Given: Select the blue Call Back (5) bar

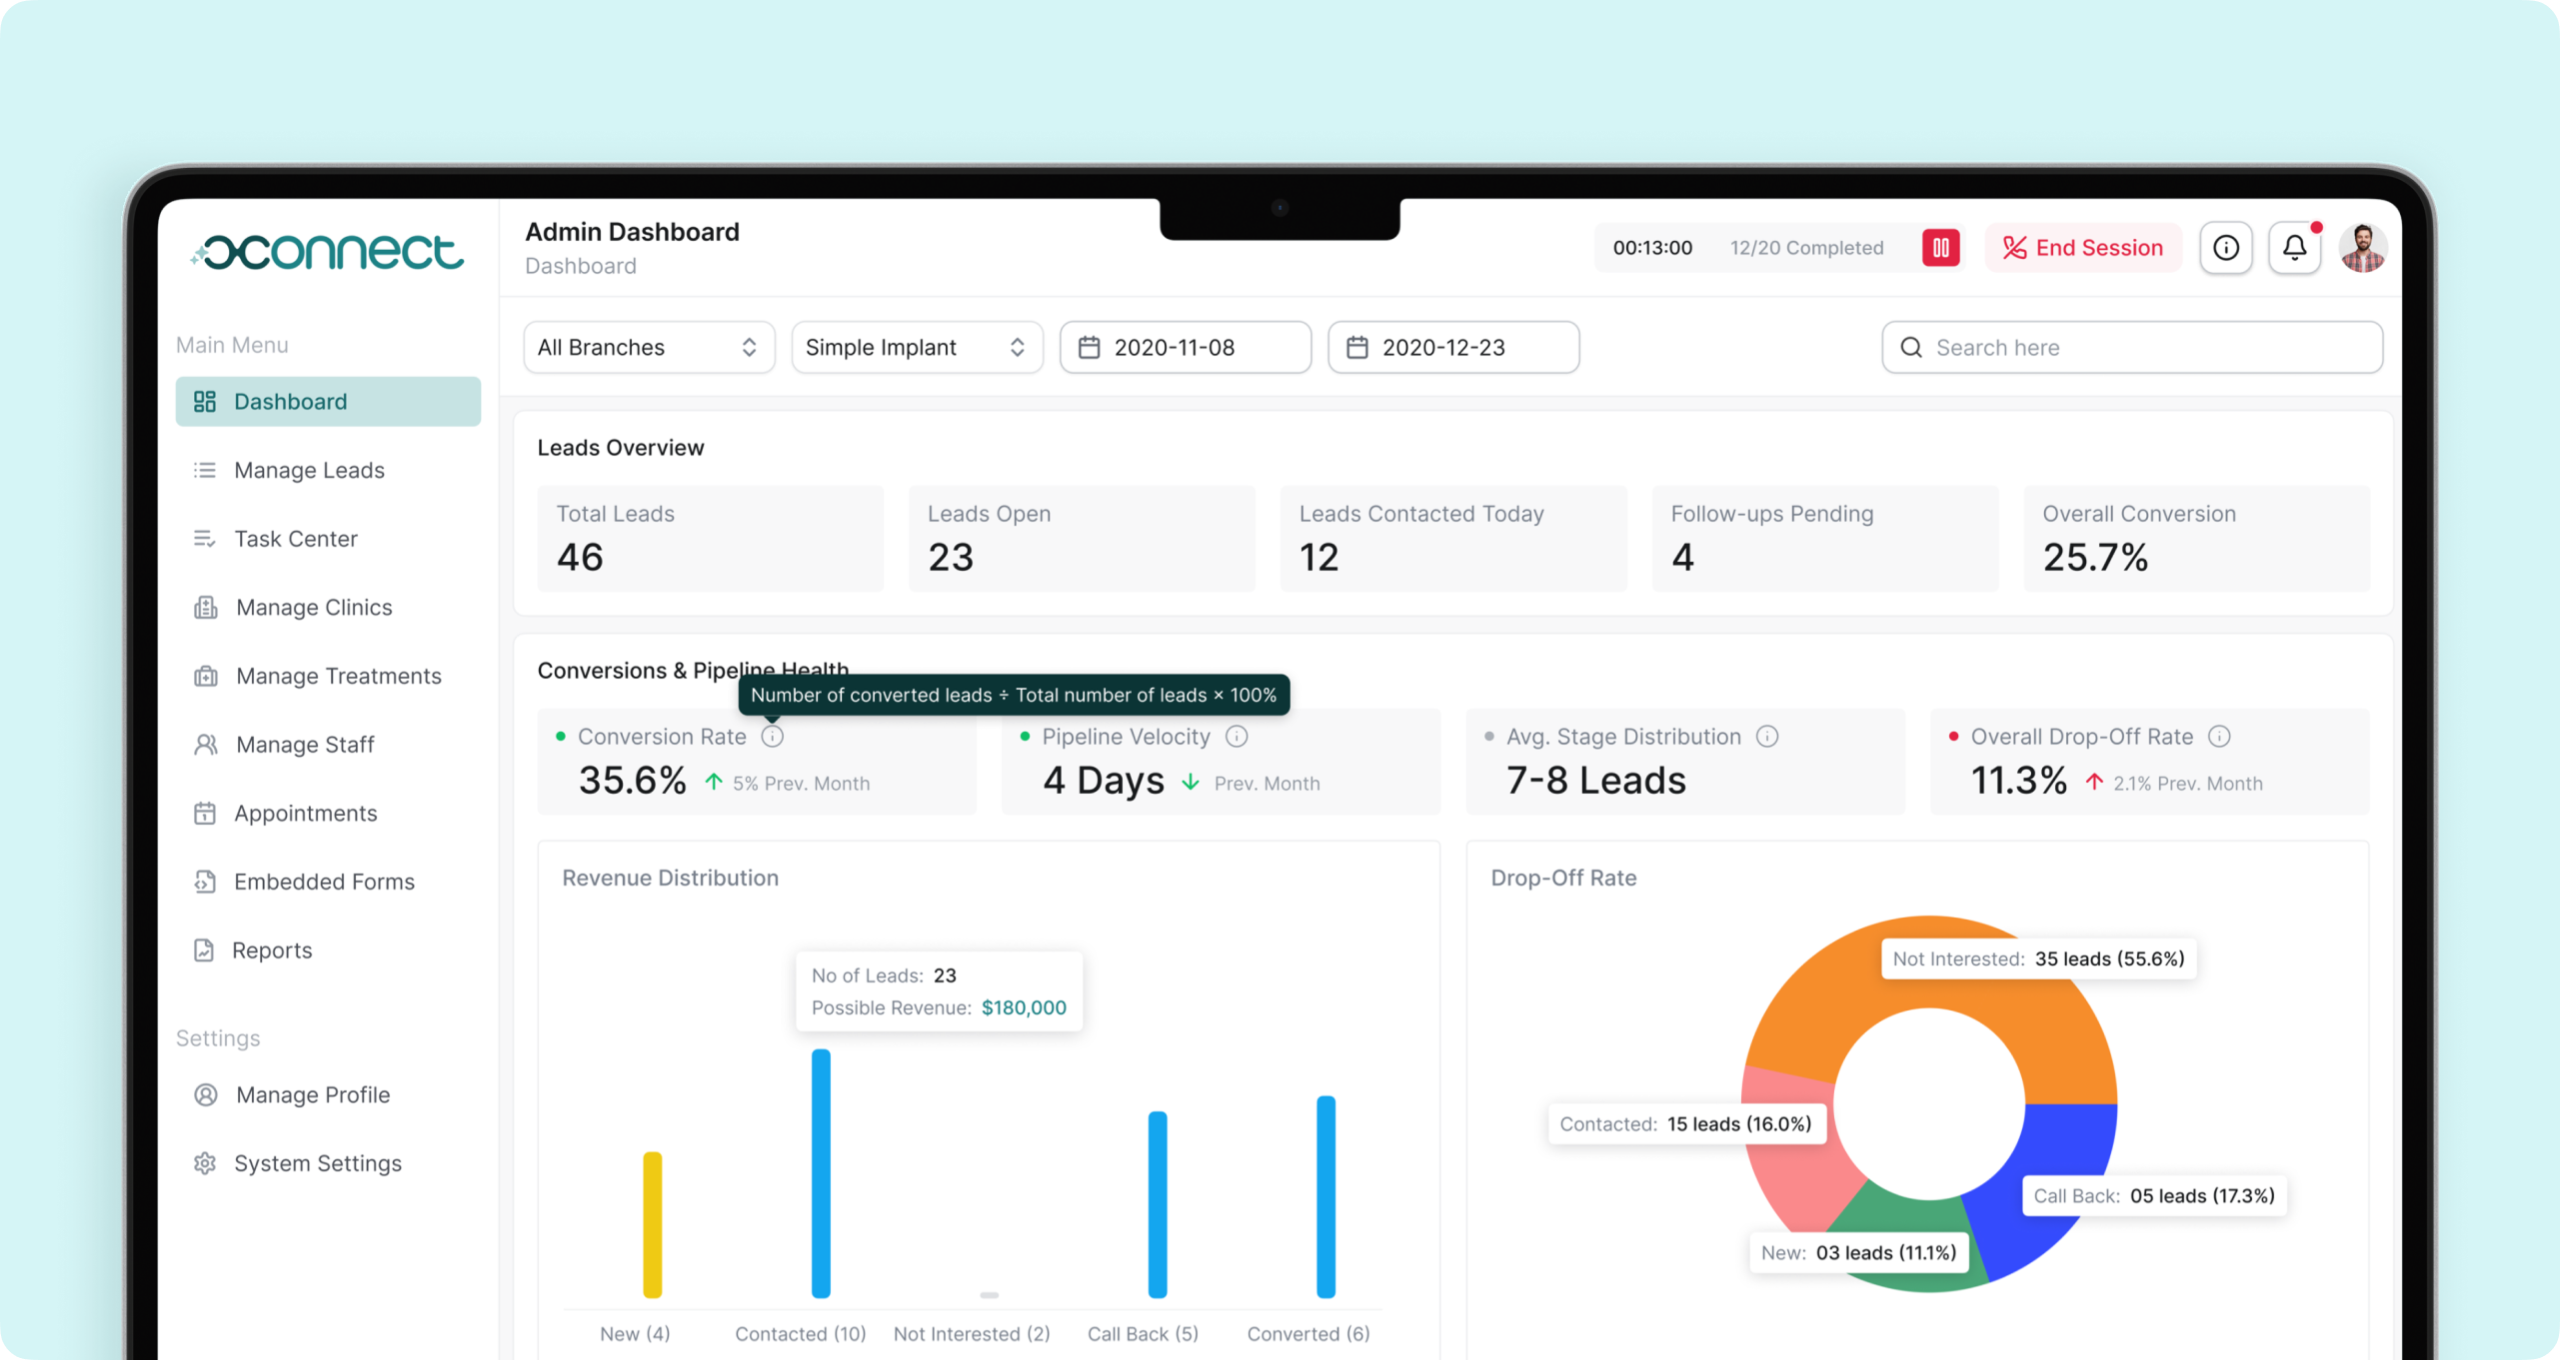Looking at the screenshot, I should 1157,1205.
